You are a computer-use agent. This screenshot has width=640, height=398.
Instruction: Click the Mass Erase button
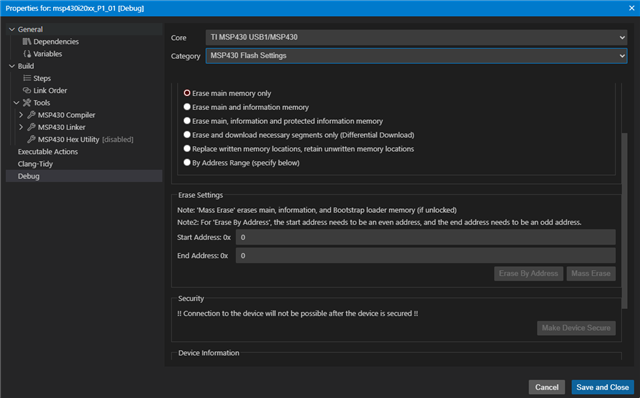click(x=591, y=273)
